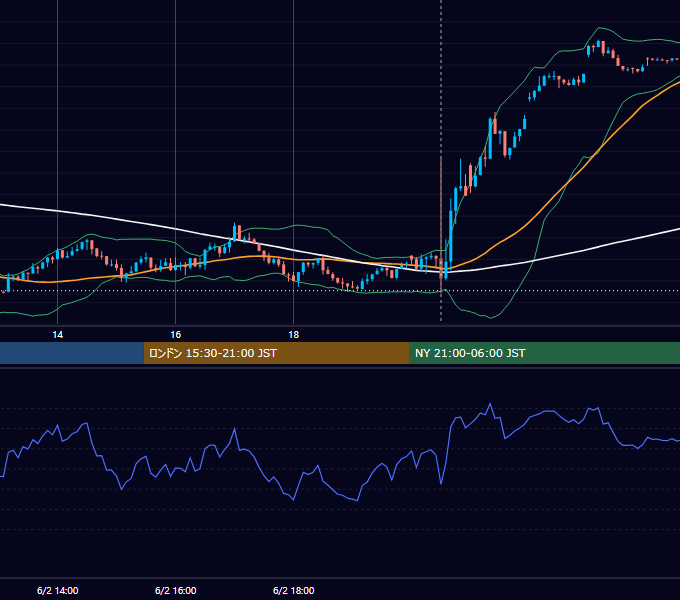Select the NY 21:00-06:00 JST session bar
The width and height of the screenshot is (680, 600).
[x=544, y=353]
